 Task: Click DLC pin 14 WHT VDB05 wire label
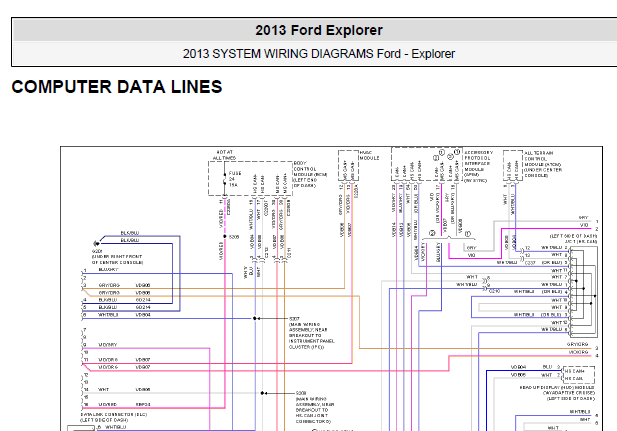124,390
